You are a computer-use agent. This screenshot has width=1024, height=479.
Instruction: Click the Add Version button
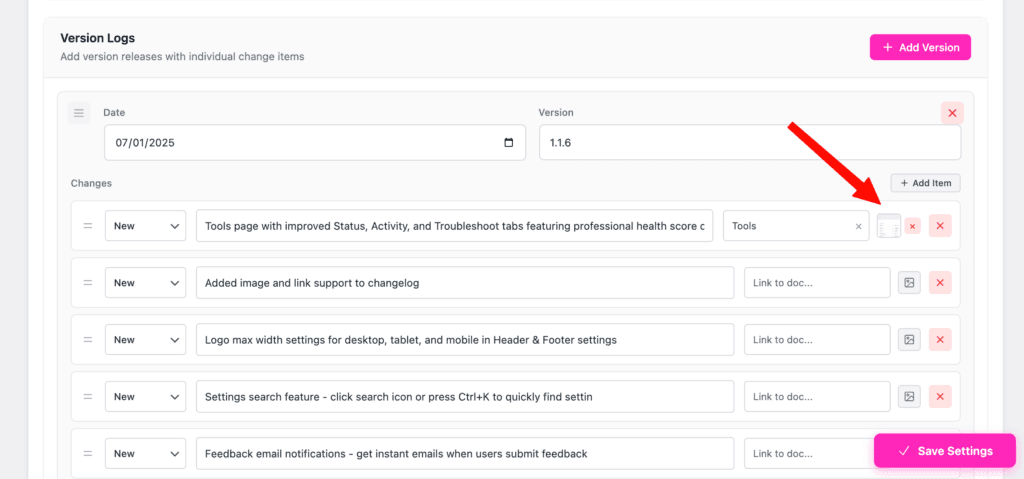pyautogui.click(x=920, y=47)
